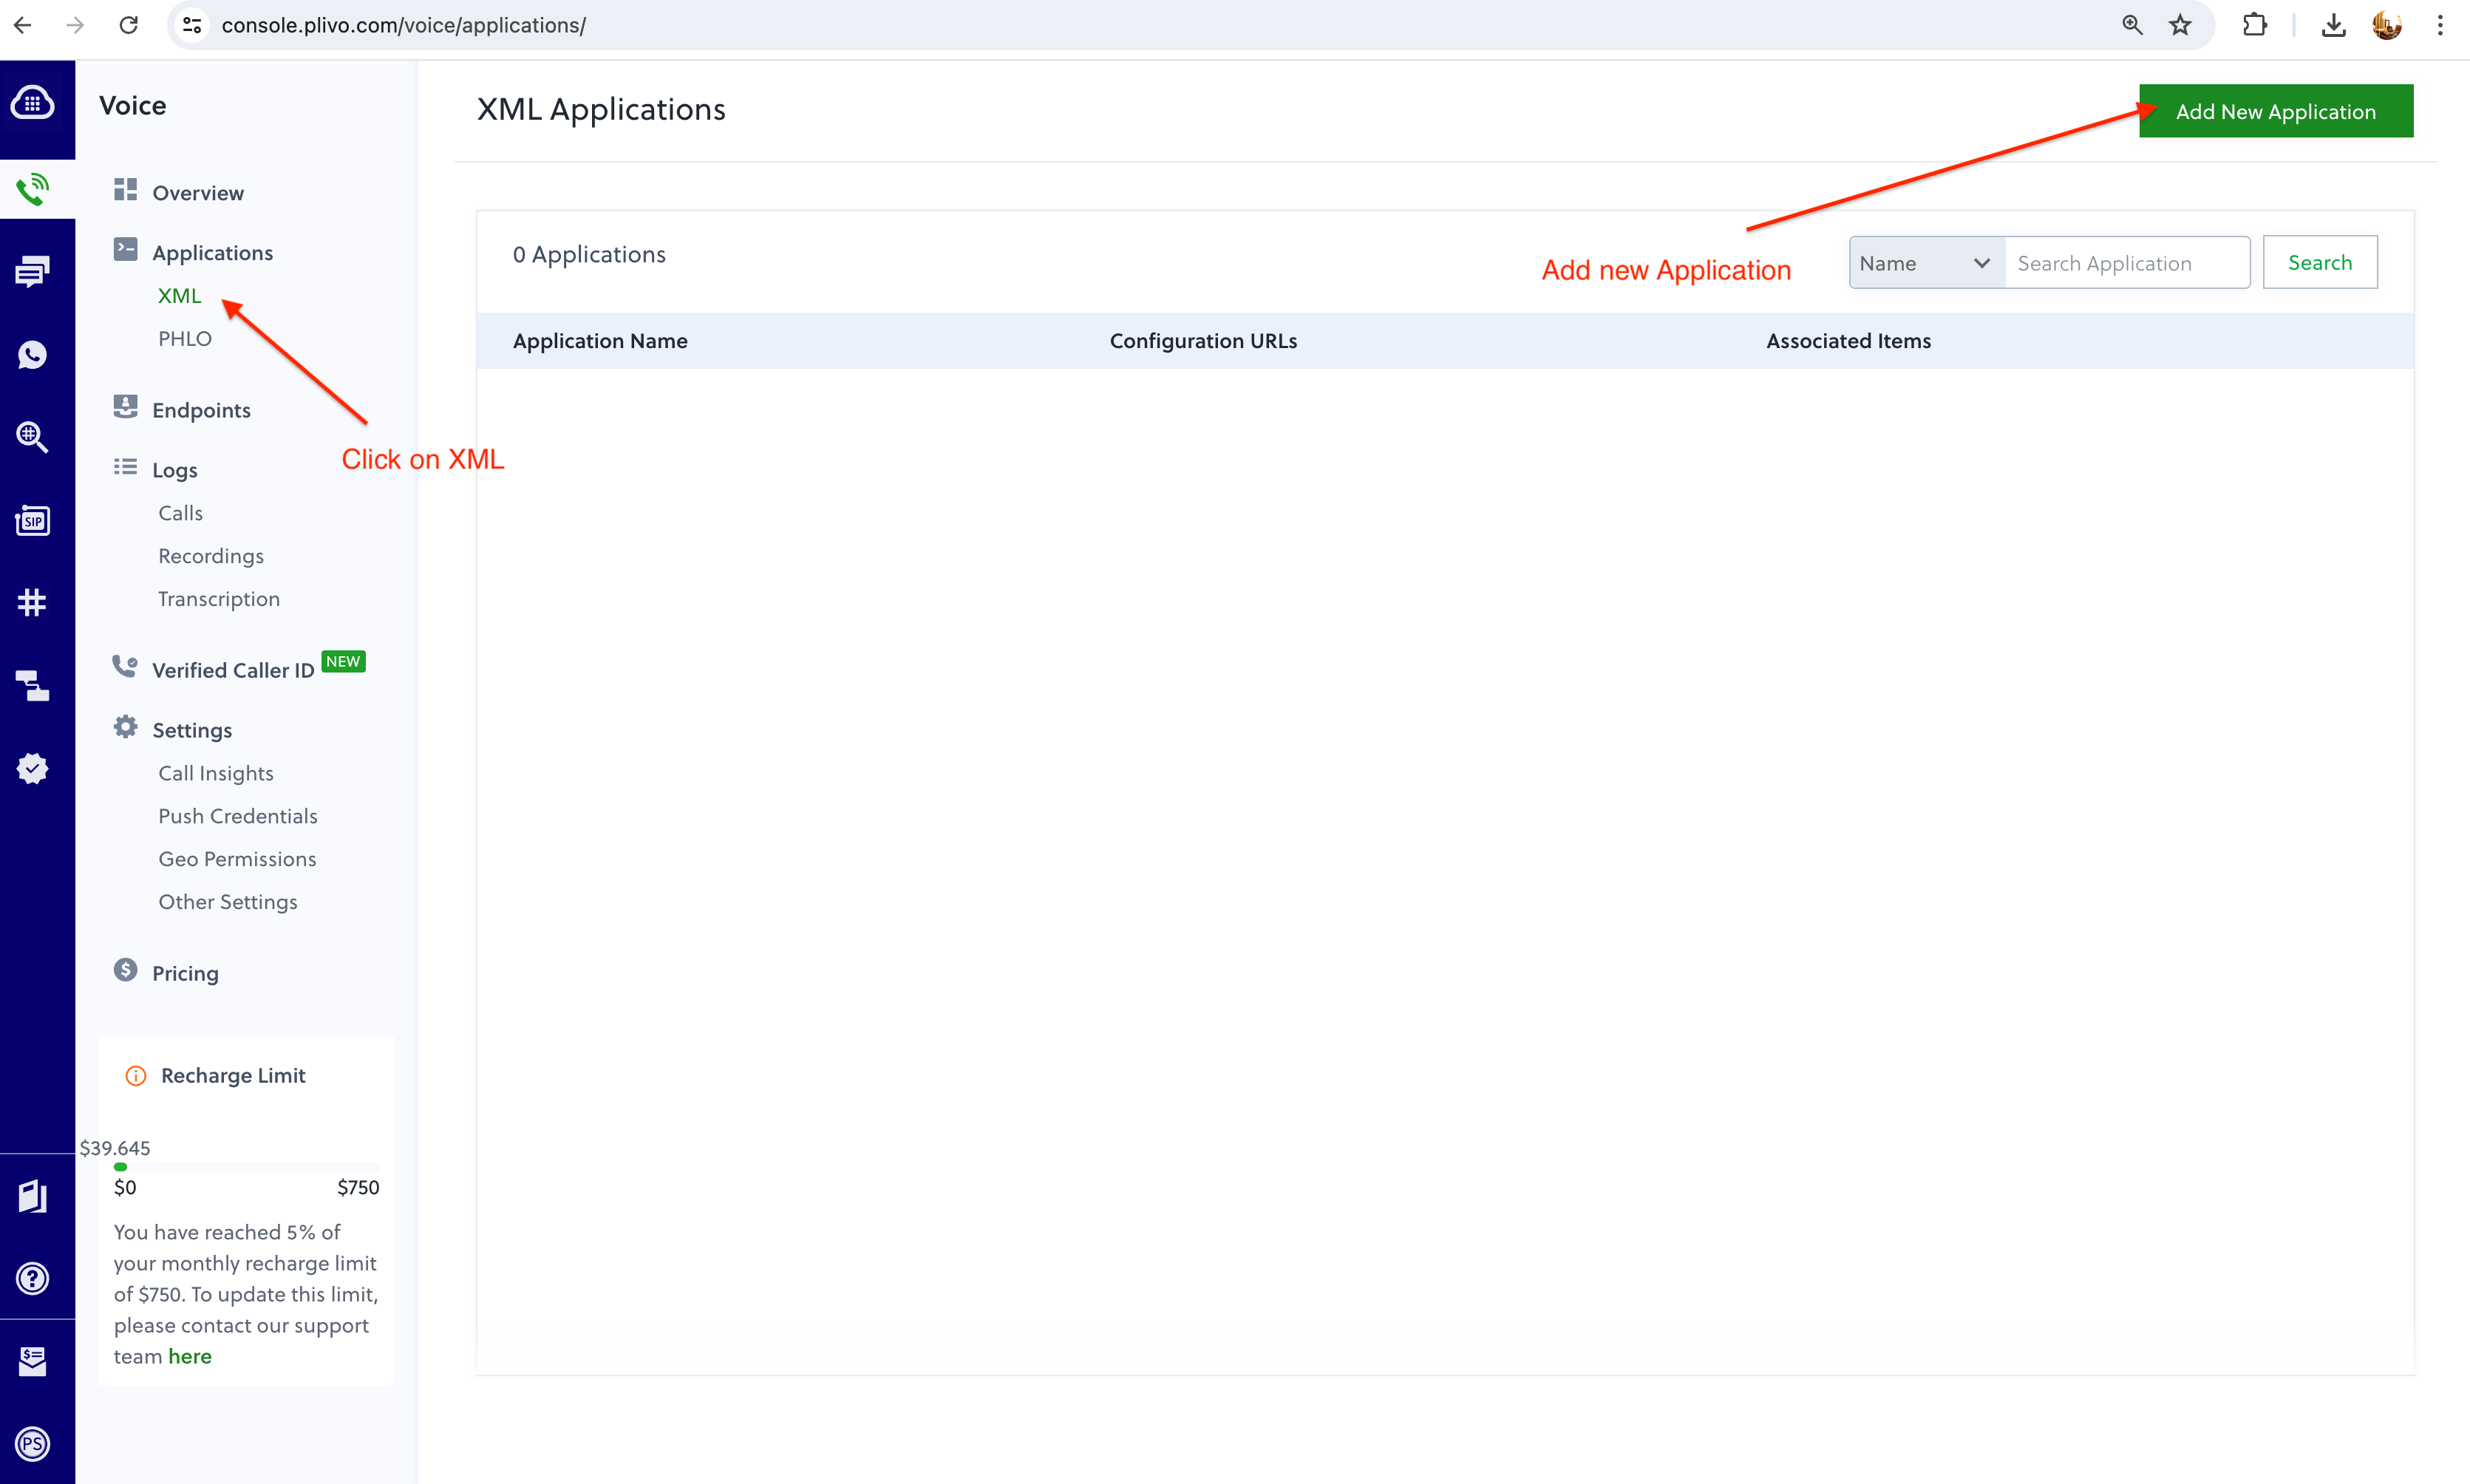Image resolution: width=2470 pixels, height=1484 pixels.
Task: Open the Phone Numbers hash icon
Action: point(33,603)
